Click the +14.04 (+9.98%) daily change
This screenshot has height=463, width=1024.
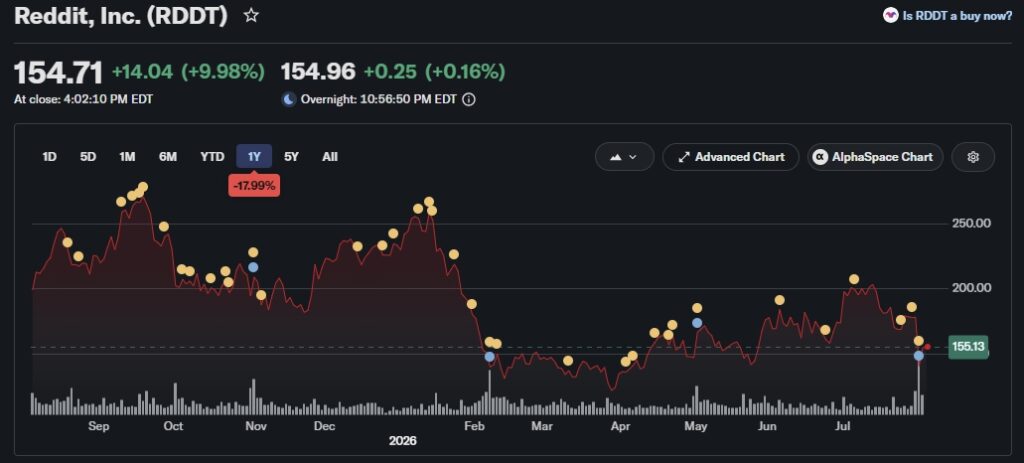tap(188, 72)
